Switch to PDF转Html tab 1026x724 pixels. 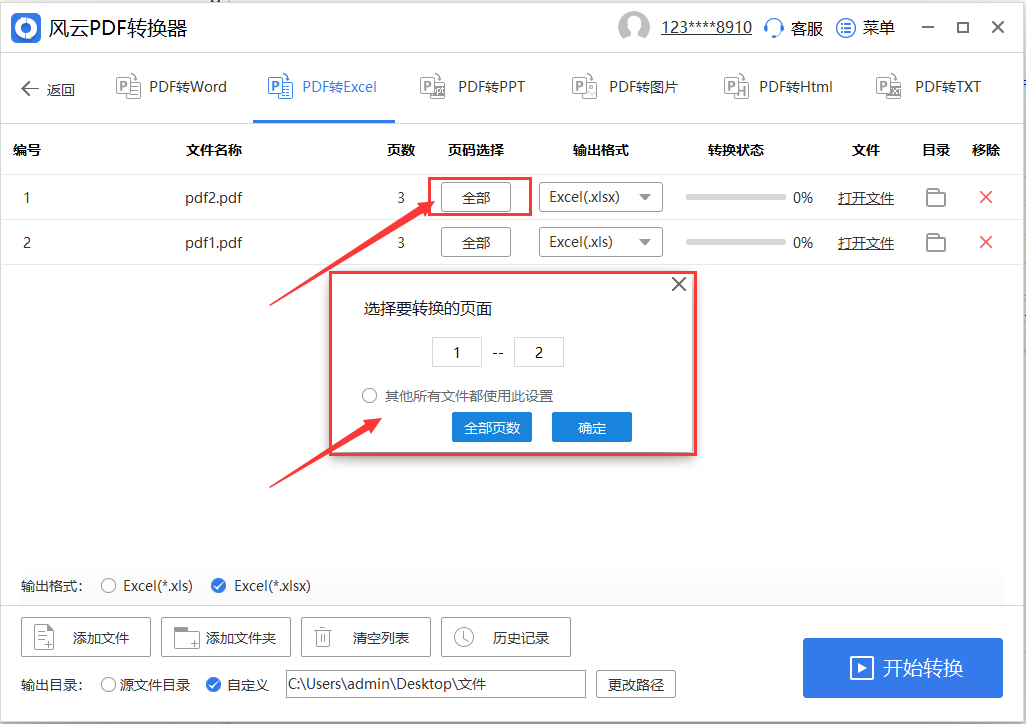[x=778, y=86]
